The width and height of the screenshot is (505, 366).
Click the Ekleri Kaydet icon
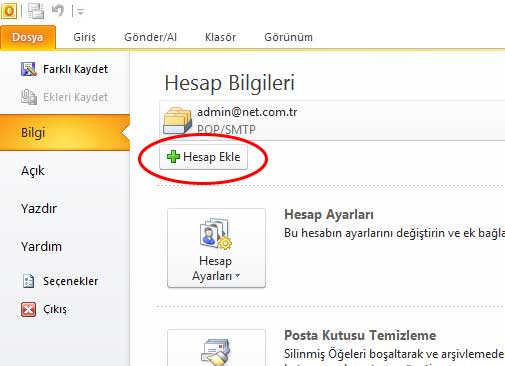[29, 97]
